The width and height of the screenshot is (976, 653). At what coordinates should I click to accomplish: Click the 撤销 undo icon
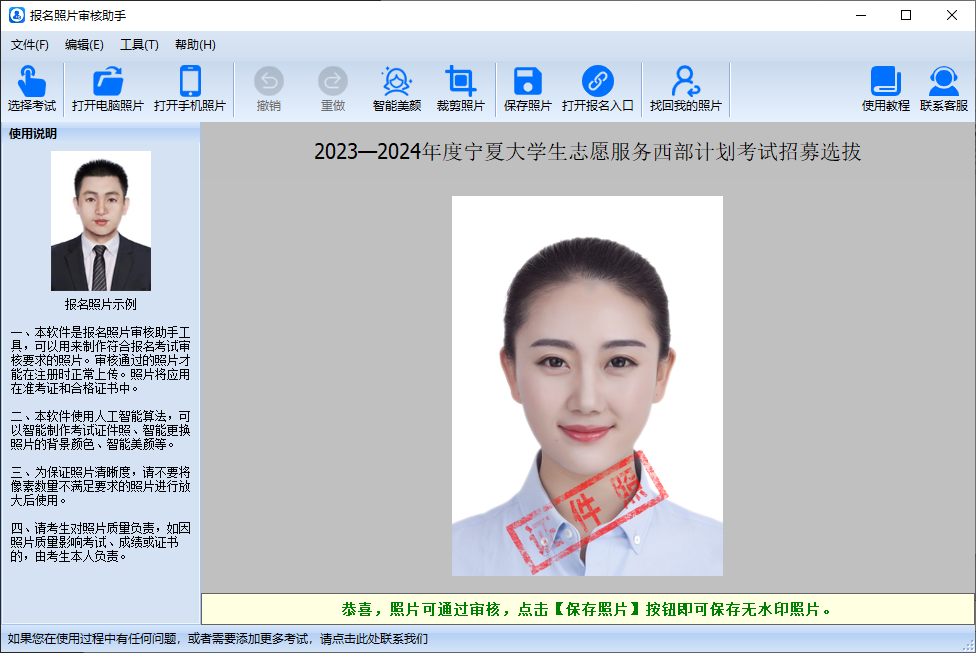click(269, 82)
